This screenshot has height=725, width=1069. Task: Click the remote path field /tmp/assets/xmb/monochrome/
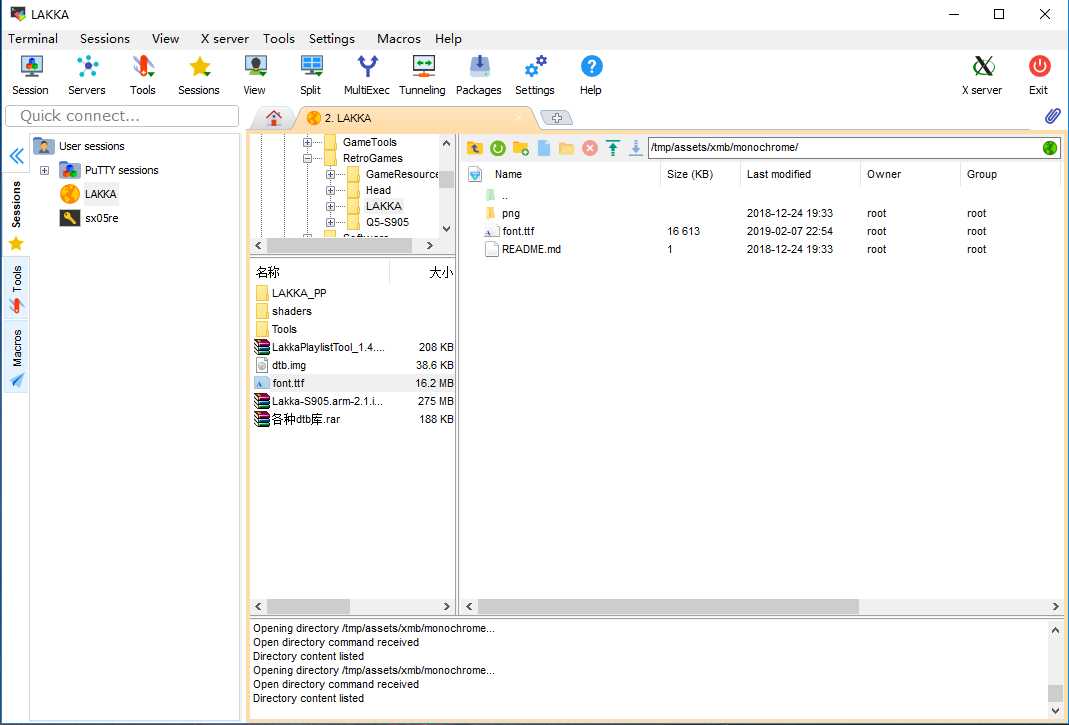click(x=844, y=147)
